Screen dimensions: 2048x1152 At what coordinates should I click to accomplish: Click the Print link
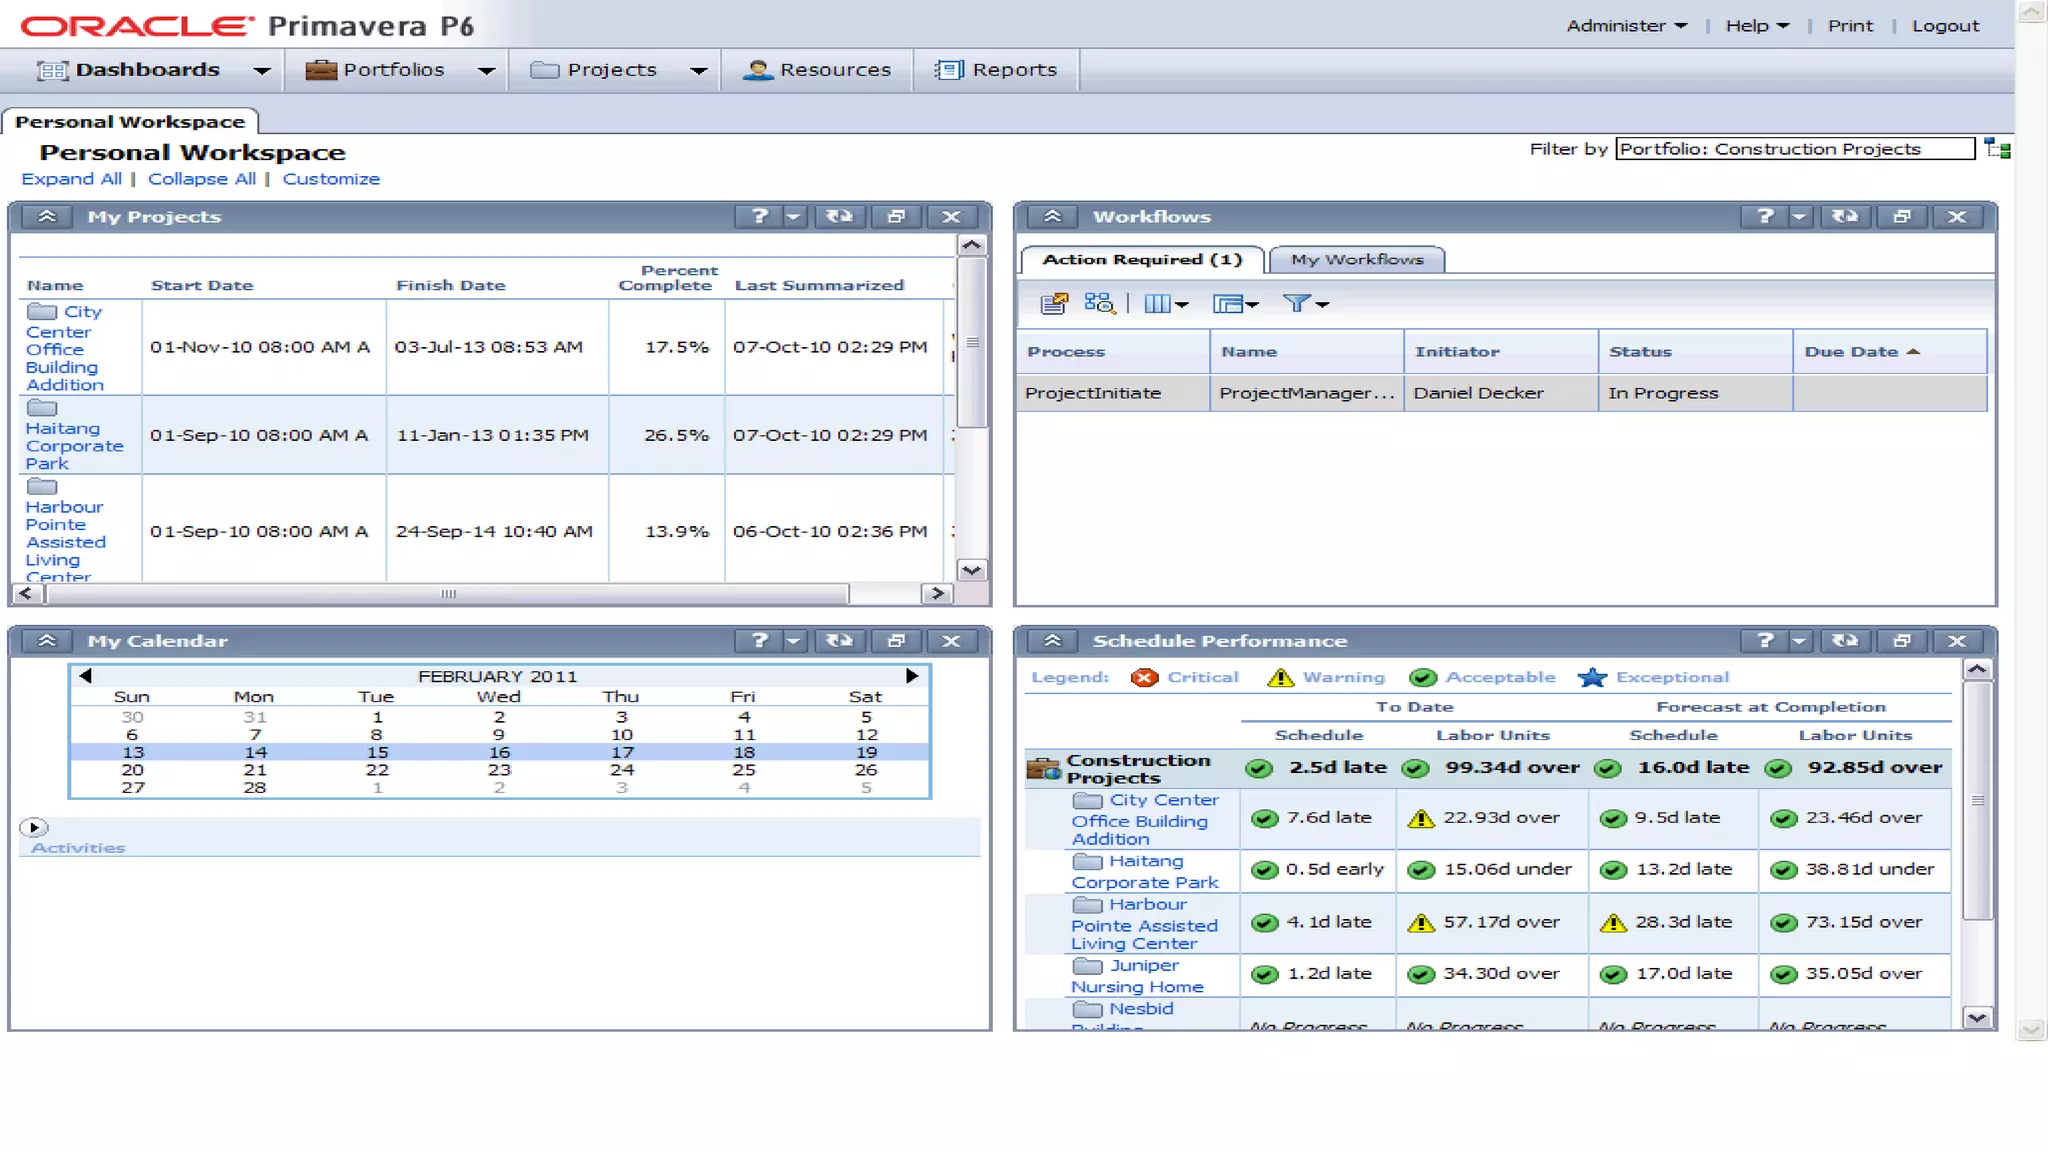coord(1850,26)
